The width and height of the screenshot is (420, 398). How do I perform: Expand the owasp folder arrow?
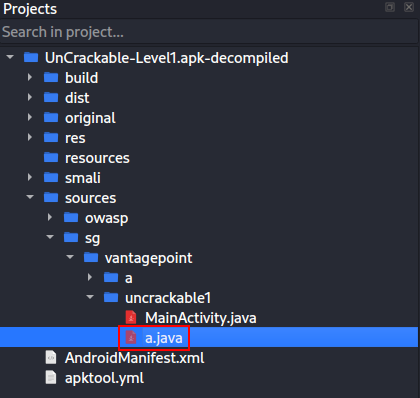point(50,217)
